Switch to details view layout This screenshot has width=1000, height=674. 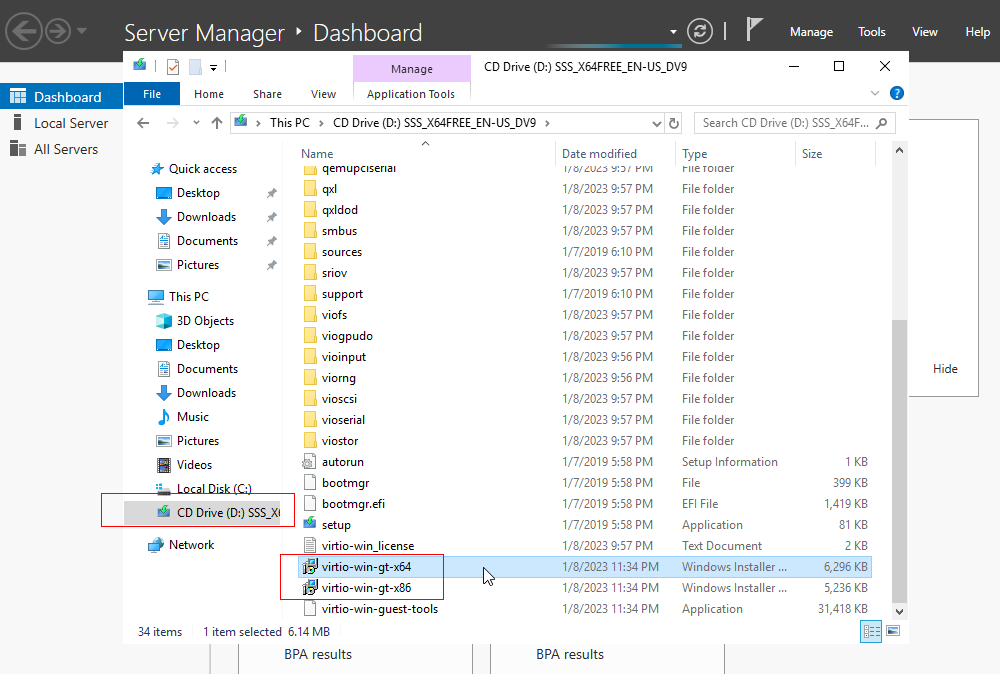pyautogui.click(x=871, y=631)
